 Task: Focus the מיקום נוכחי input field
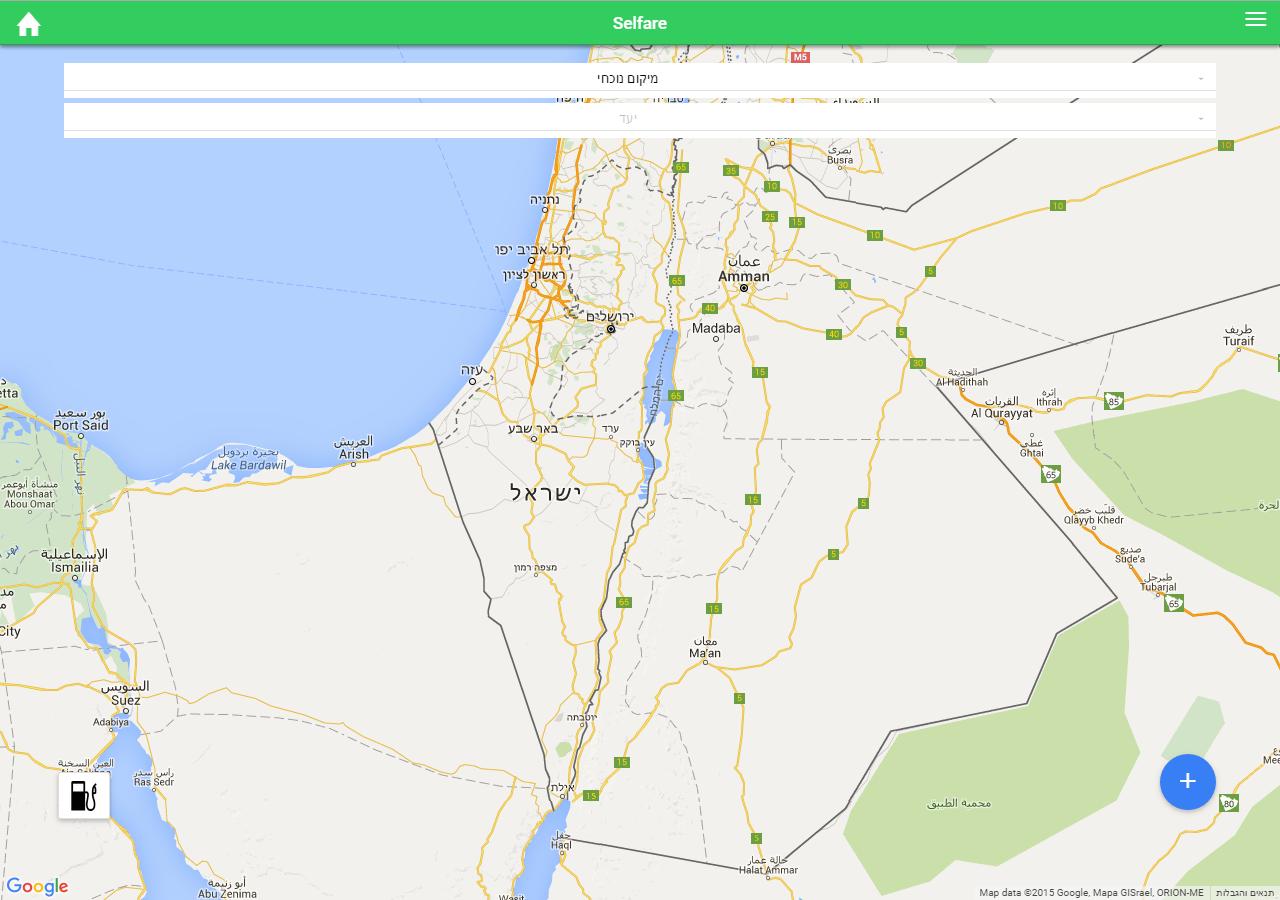pyautogui.click(x=640, y=78)
